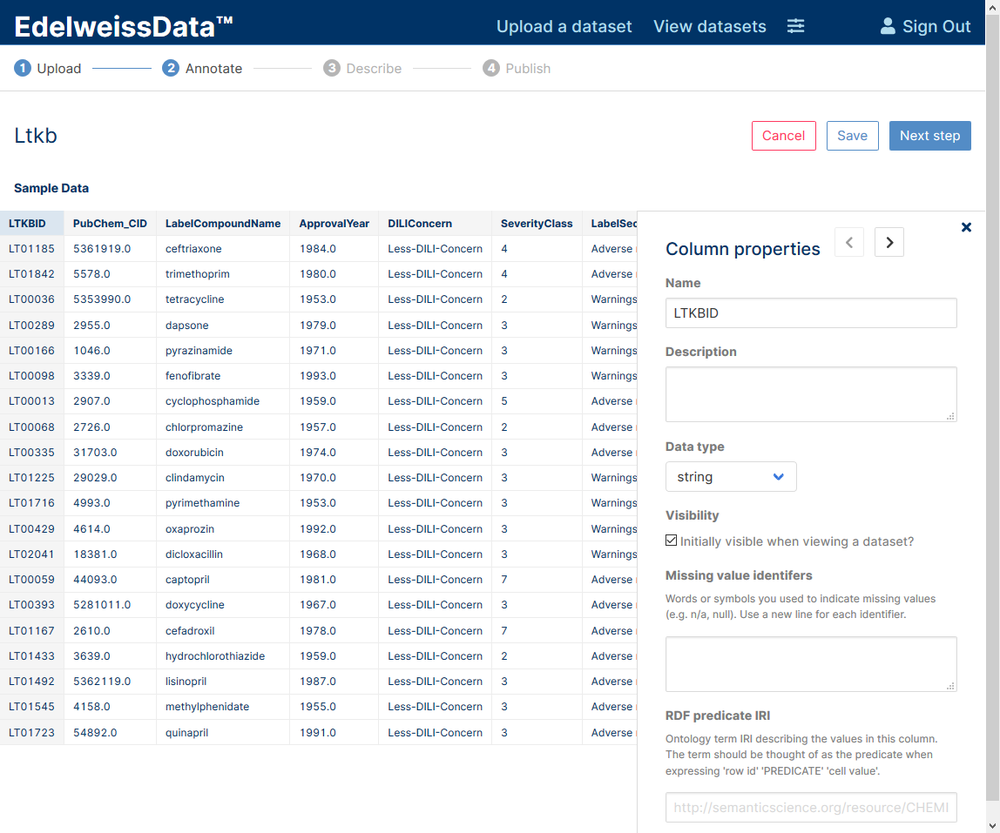
Task: Open the Data type string dropdown
Action: click(731, 476)
